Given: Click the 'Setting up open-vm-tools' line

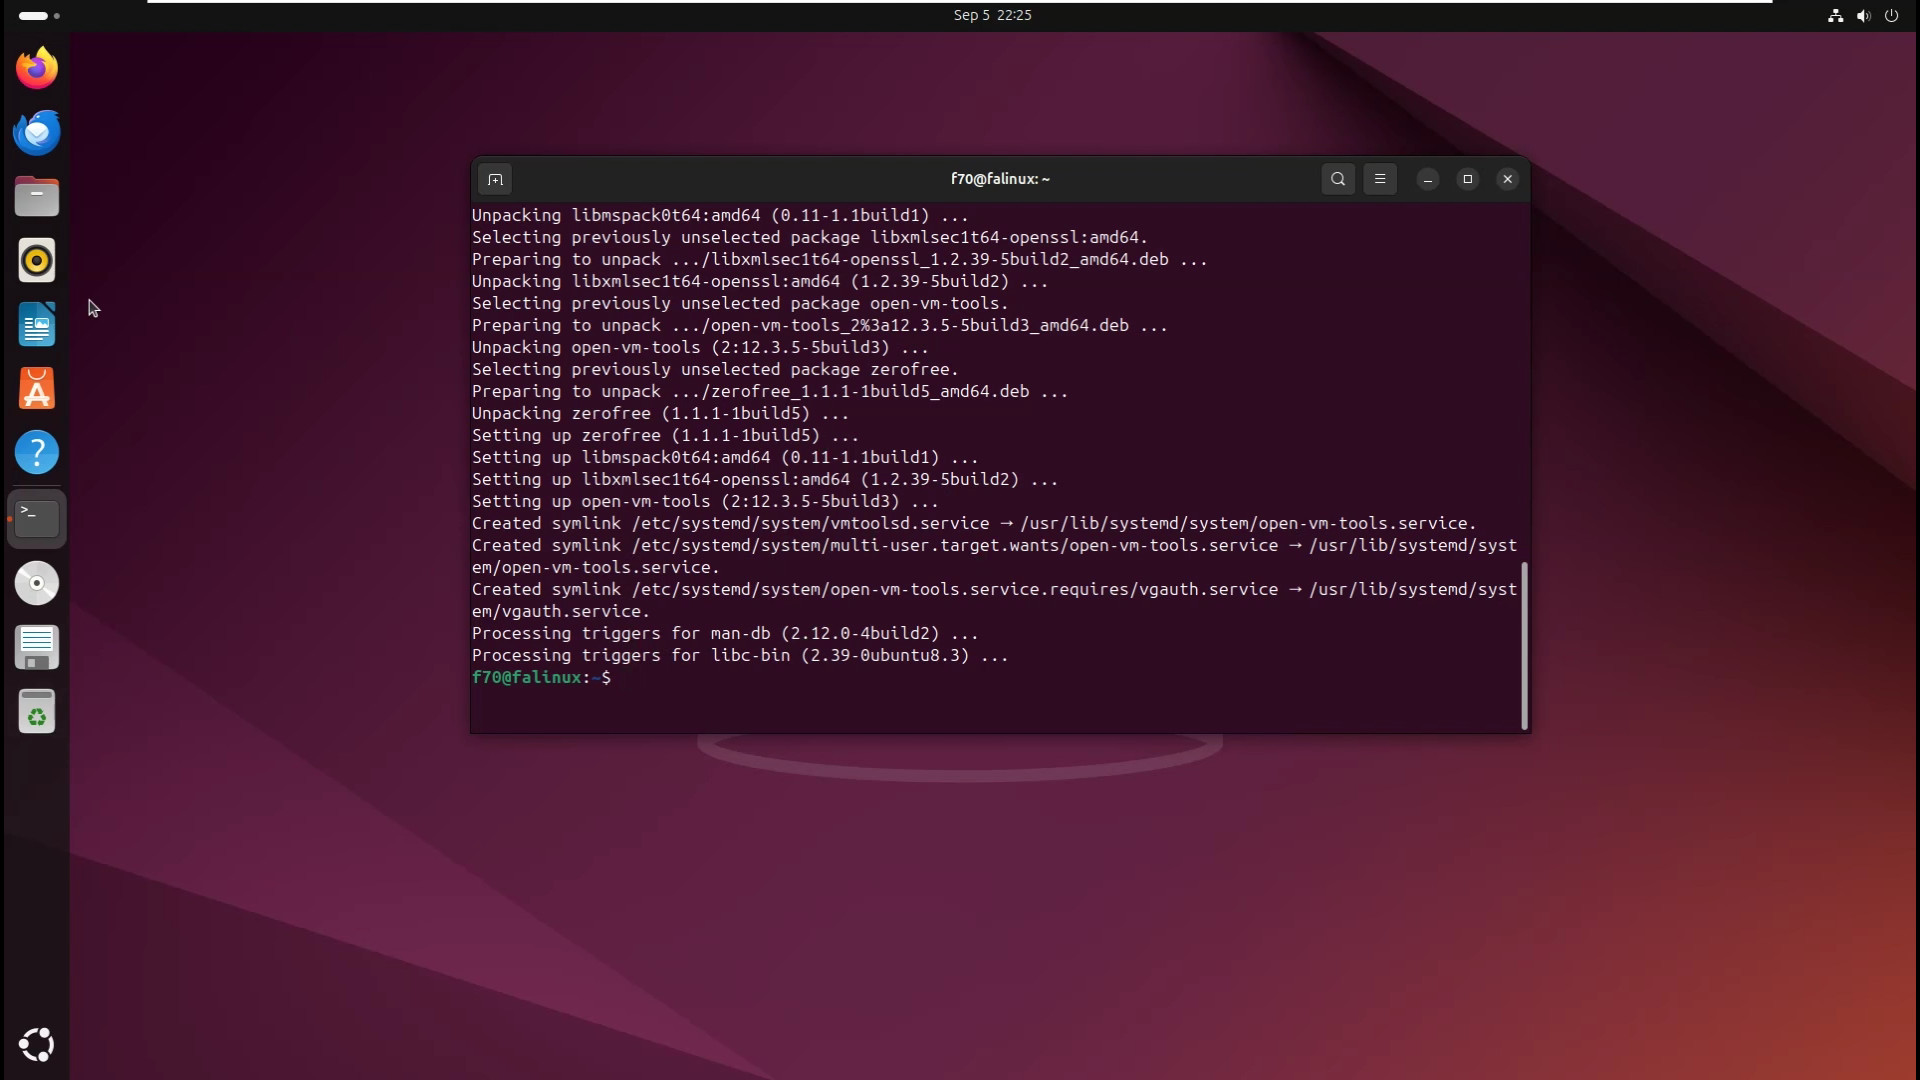Looking at the screenshot, I should pyautogui.click(x=705, y=501).
